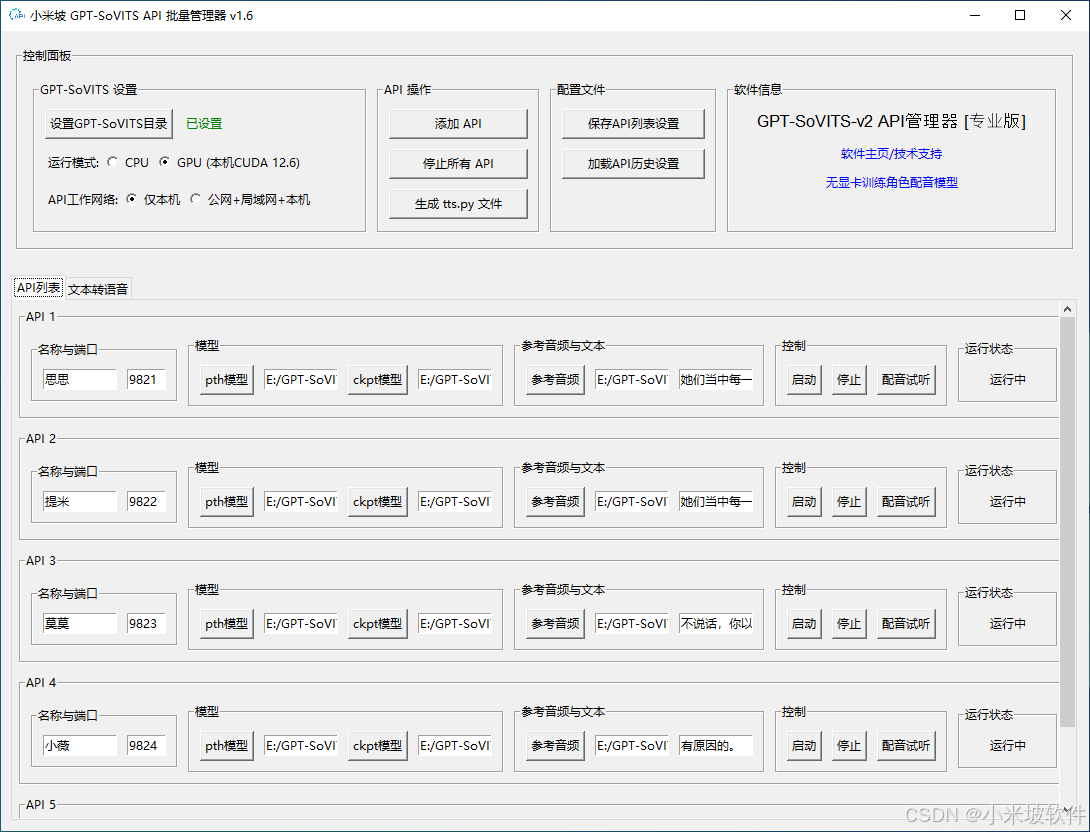Screen dimensions: 1090x832
Task: Click the API list vertical scrollbar thumb
Action: [x=1067, y=521]
